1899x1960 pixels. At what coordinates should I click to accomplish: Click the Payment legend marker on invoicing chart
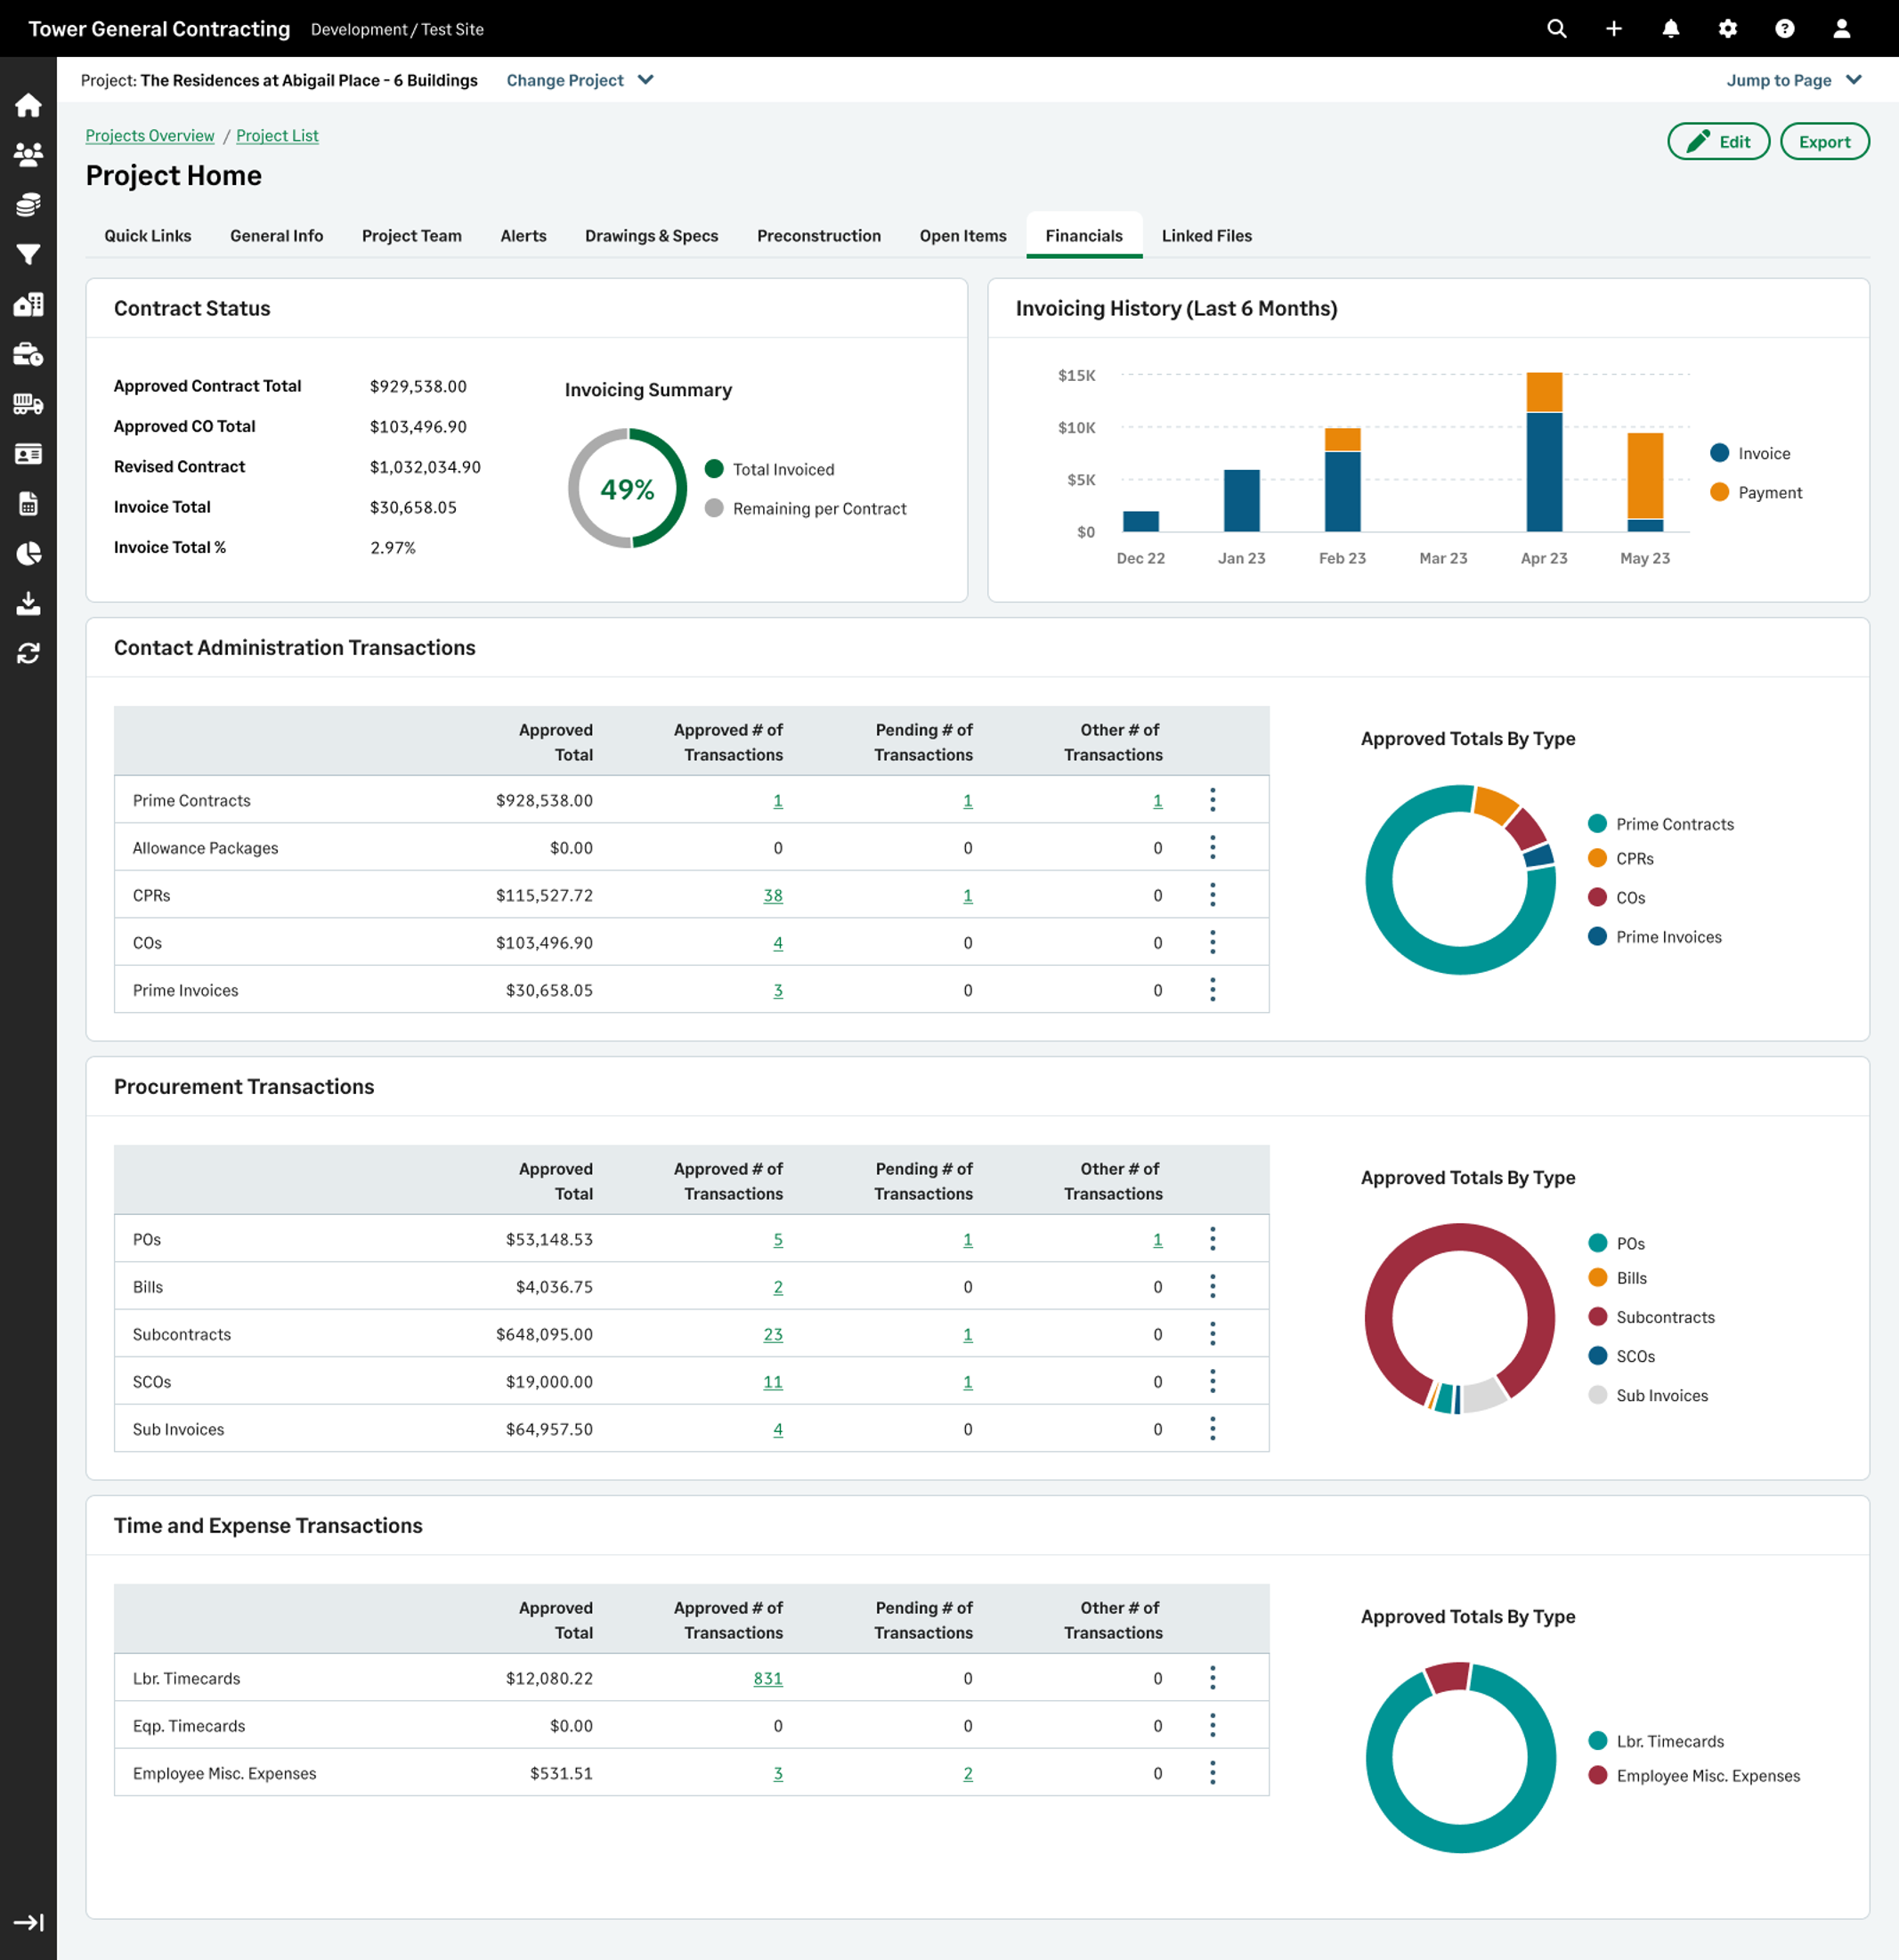(1718, 492)
